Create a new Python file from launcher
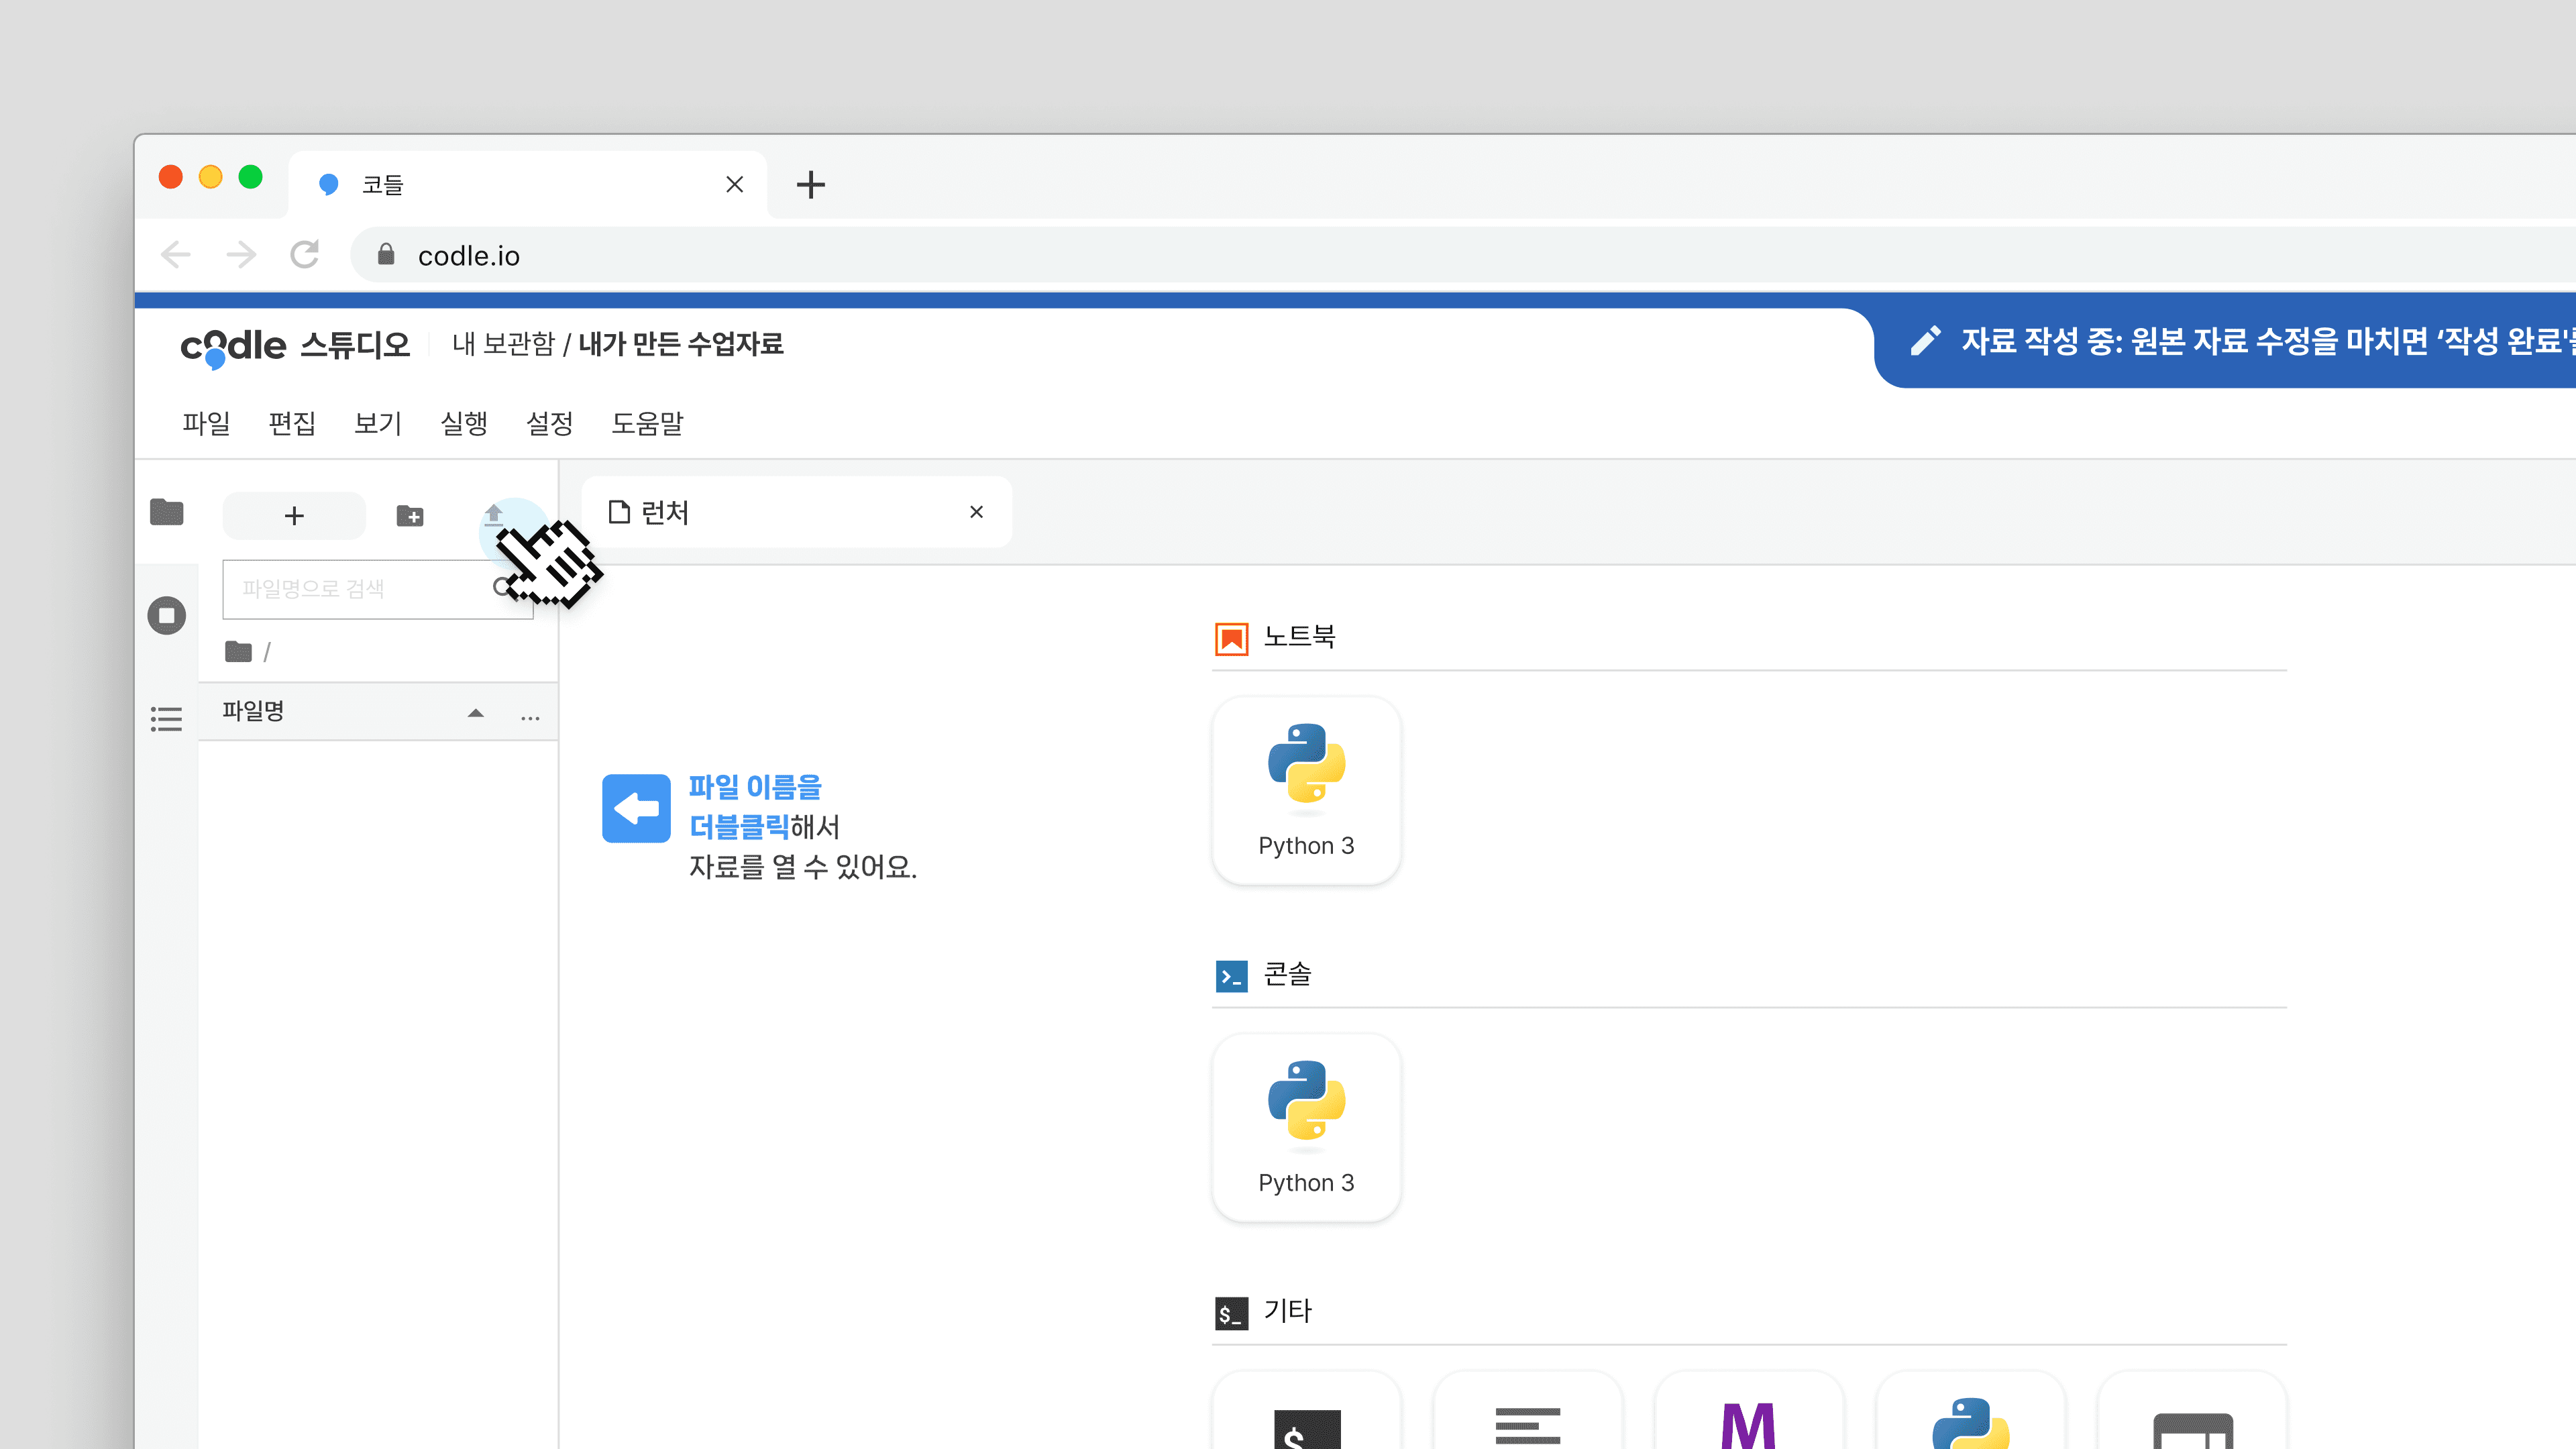 [x=1971, y=1411]
